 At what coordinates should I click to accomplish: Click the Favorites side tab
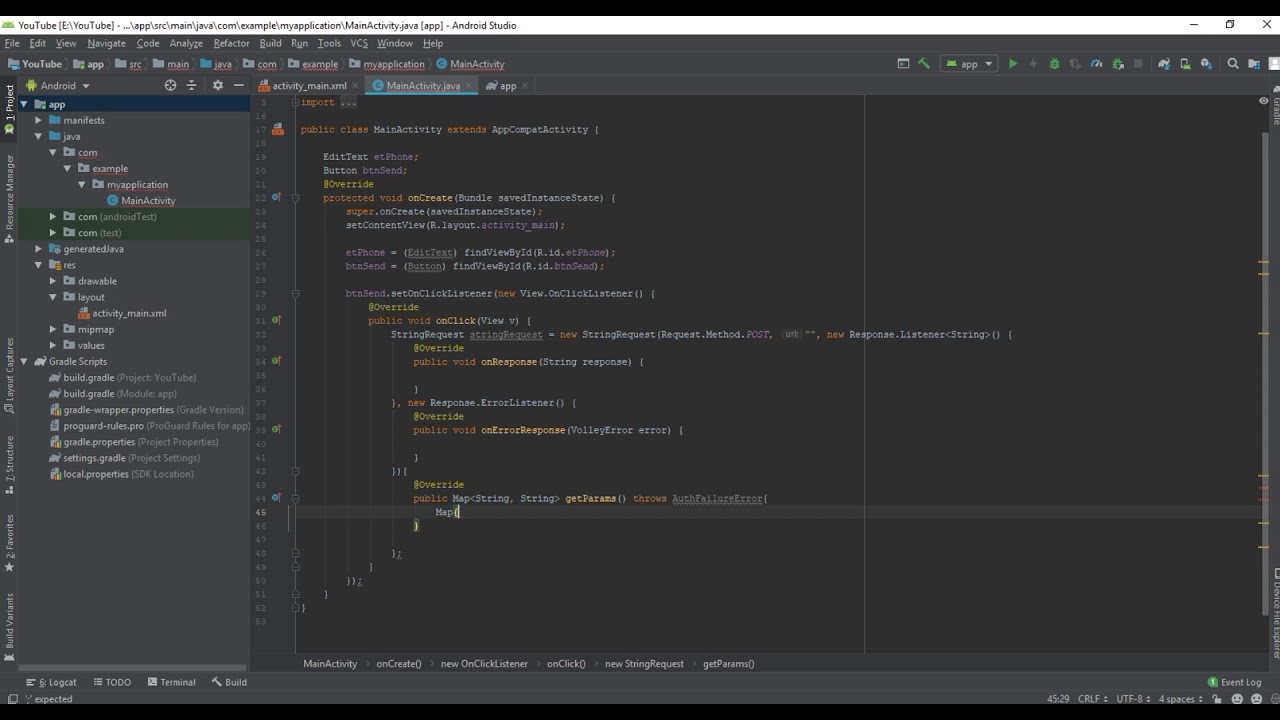pyautogui.click(x=10, y=543)
